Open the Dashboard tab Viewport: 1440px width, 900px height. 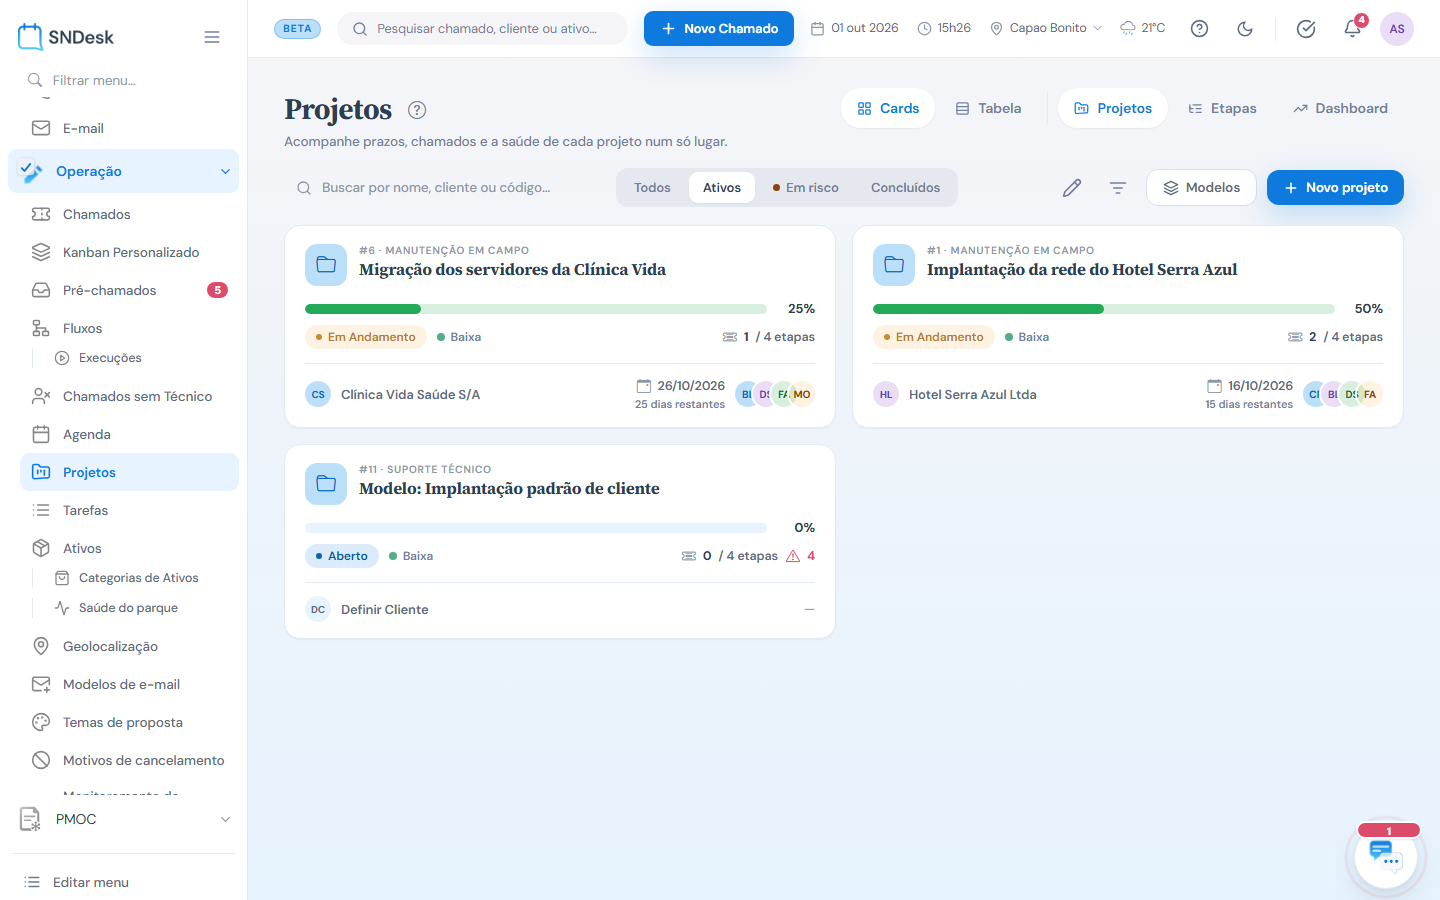[1340, 108]
